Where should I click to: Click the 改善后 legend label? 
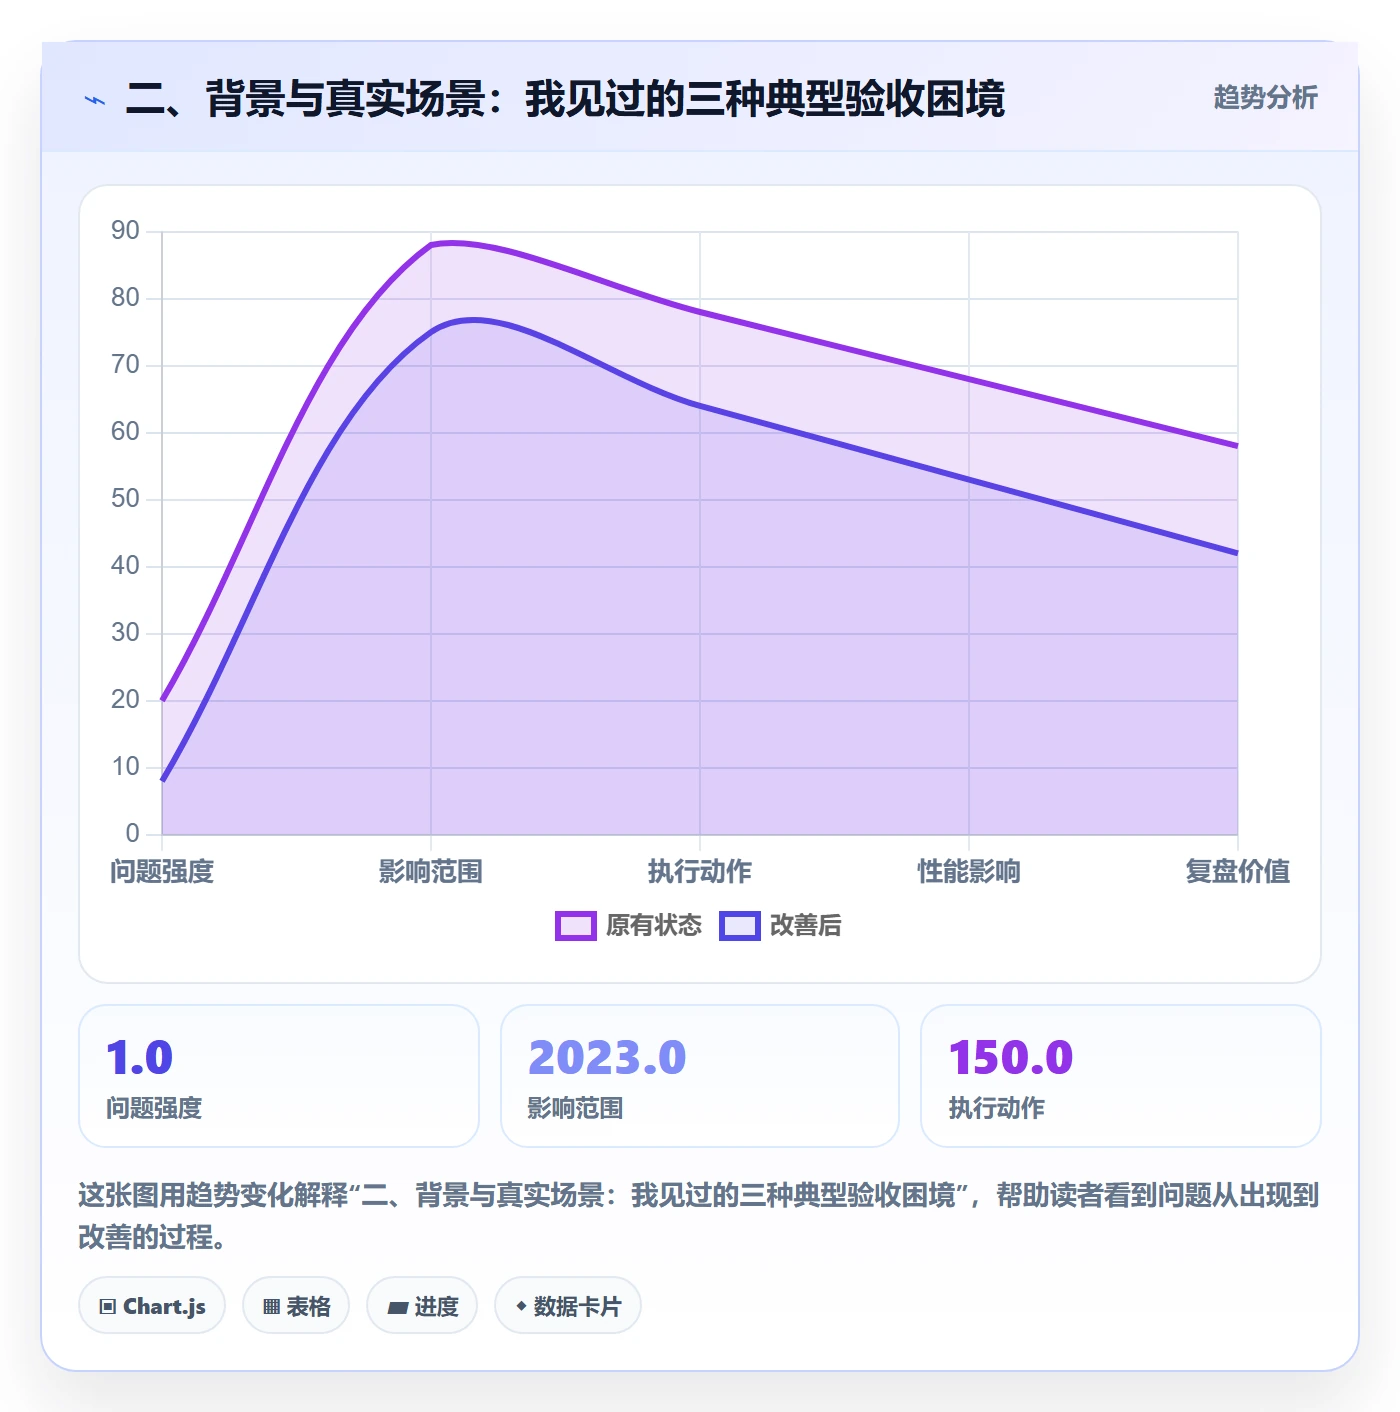coord(805,926)
